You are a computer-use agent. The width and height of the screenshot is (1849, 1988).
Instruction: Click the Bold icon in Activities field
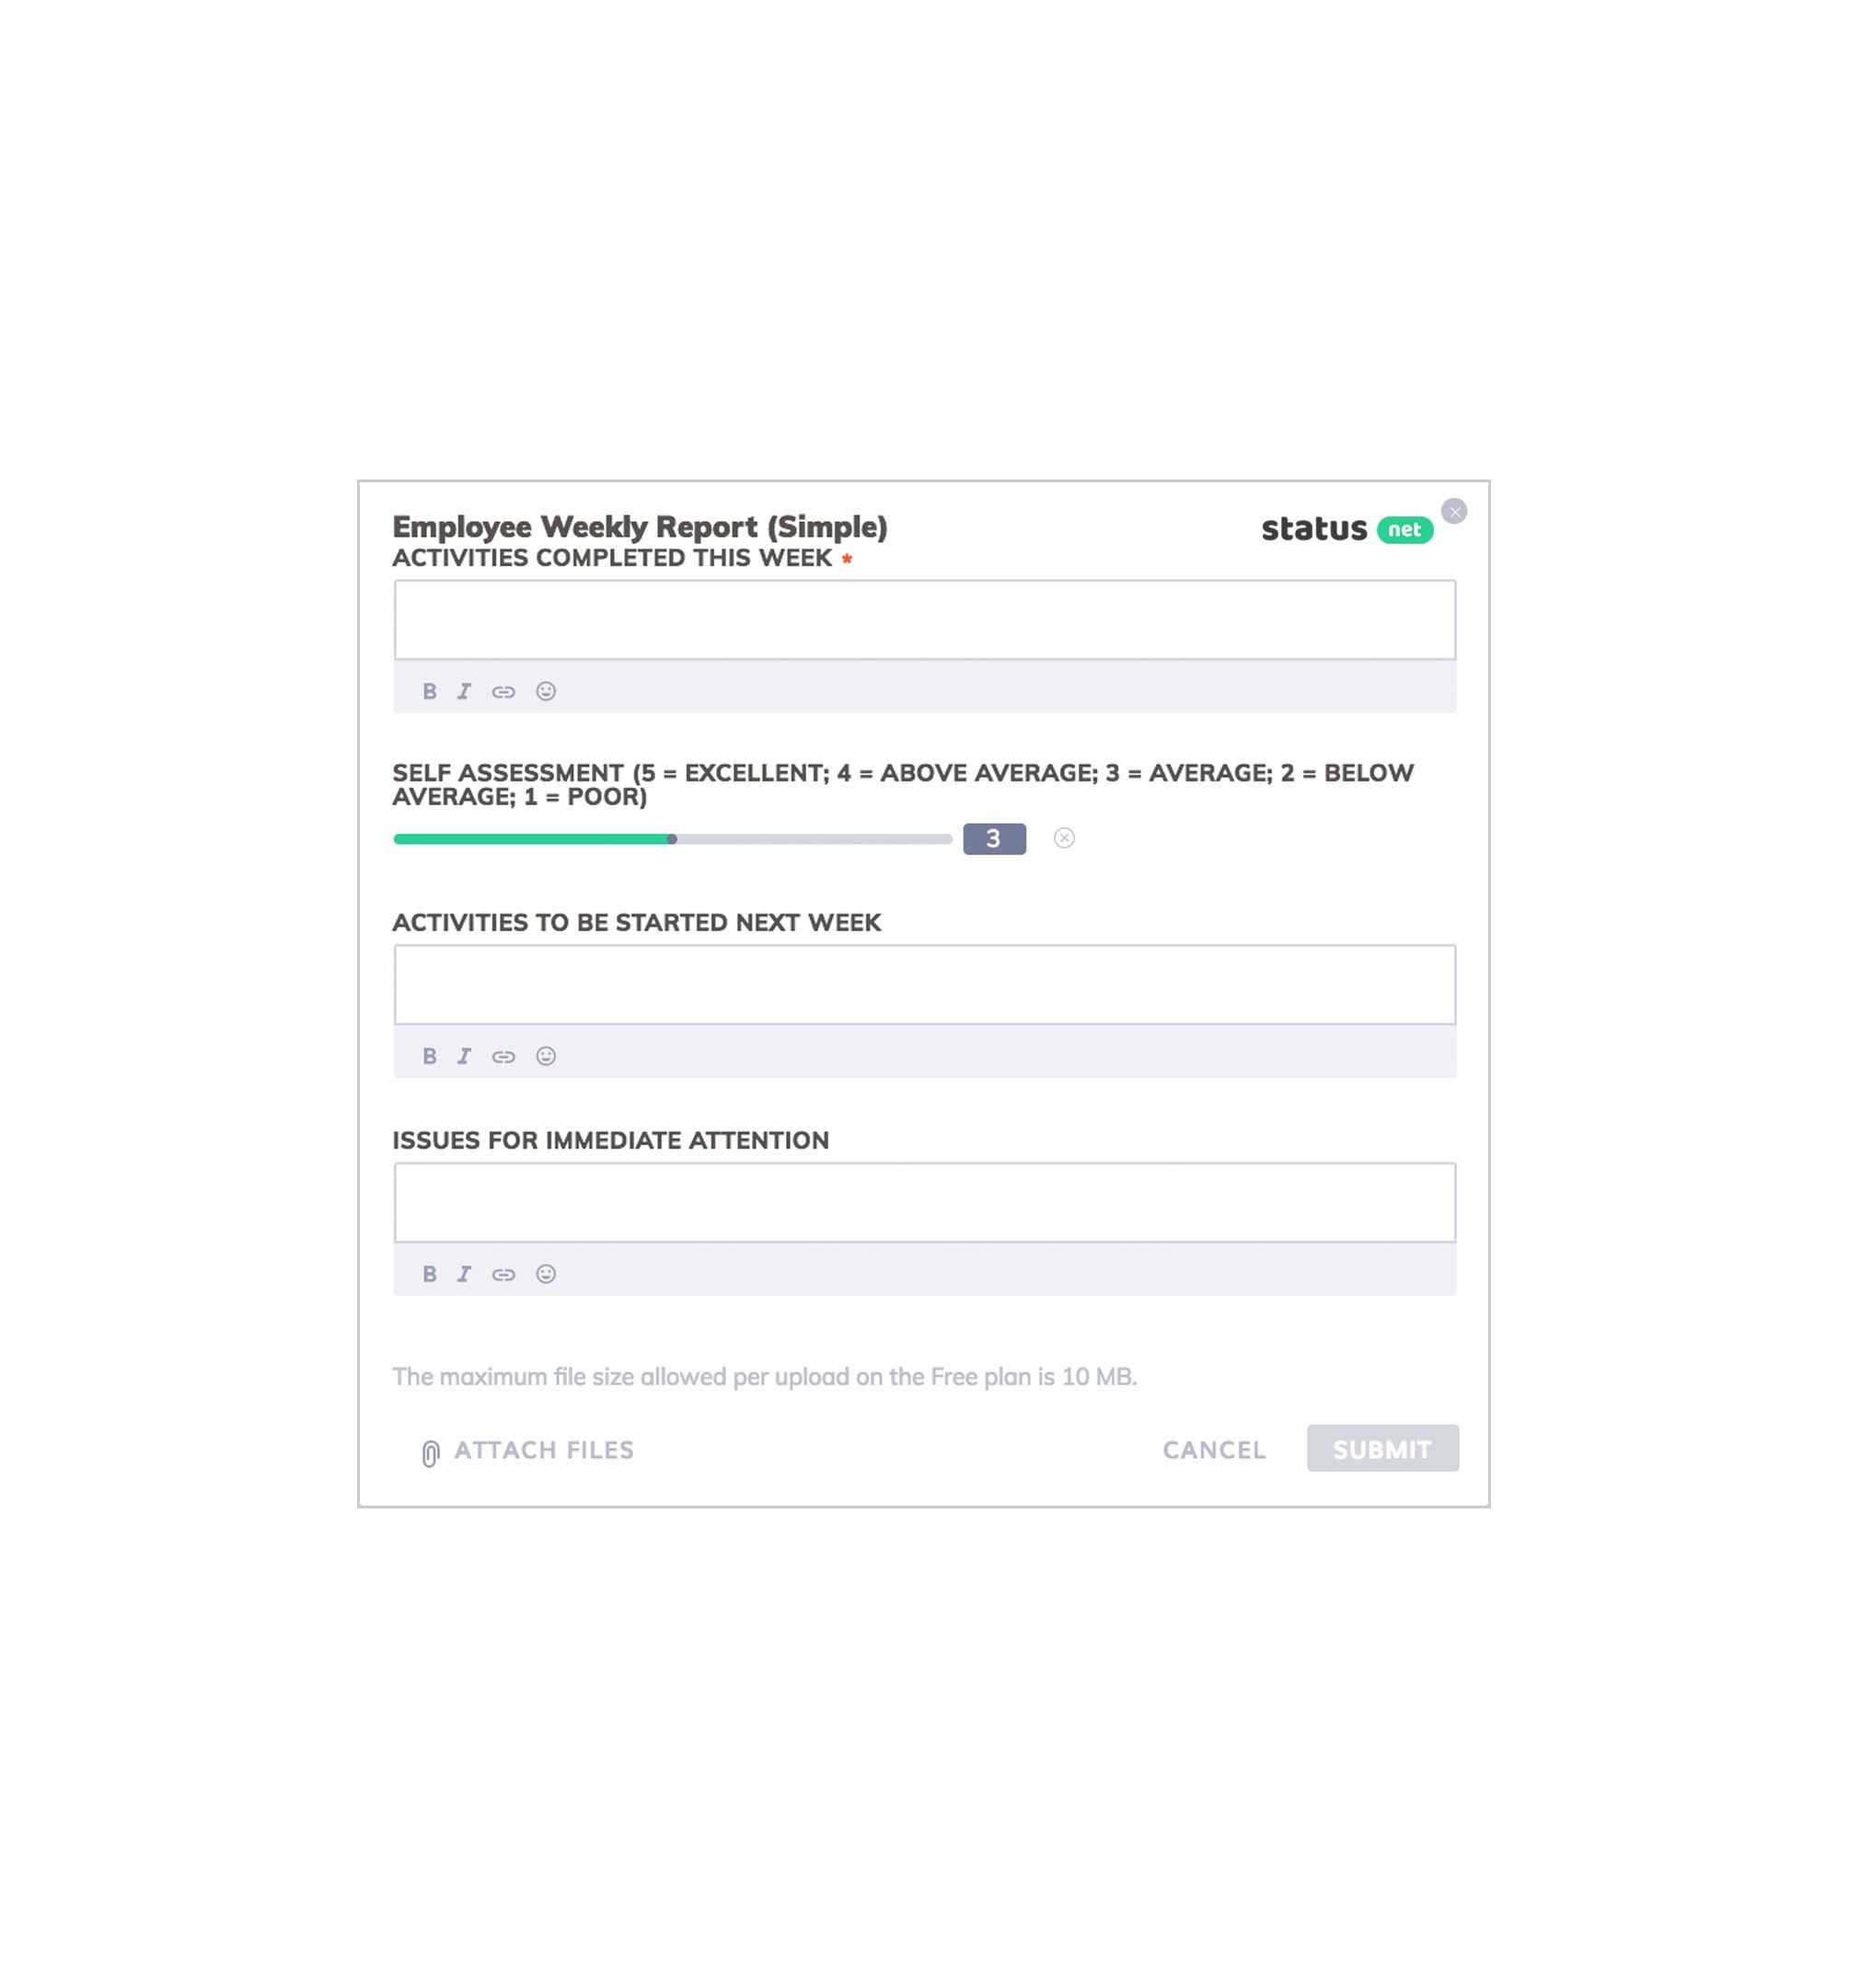point(429,690)
